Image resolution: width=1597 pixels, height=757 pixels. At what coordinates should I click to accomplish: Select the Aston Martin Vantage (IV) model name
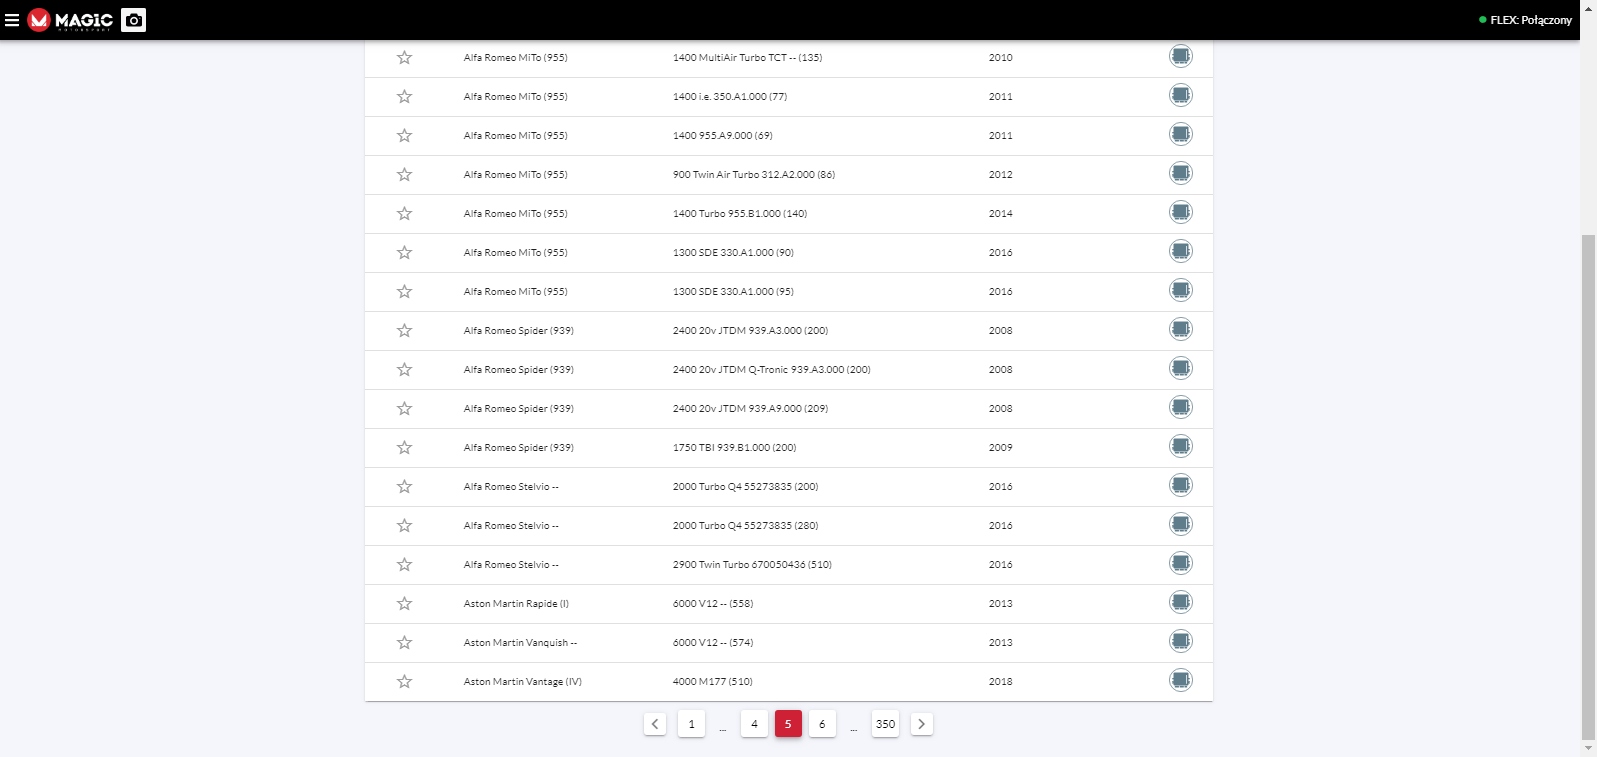coord(522,682)
